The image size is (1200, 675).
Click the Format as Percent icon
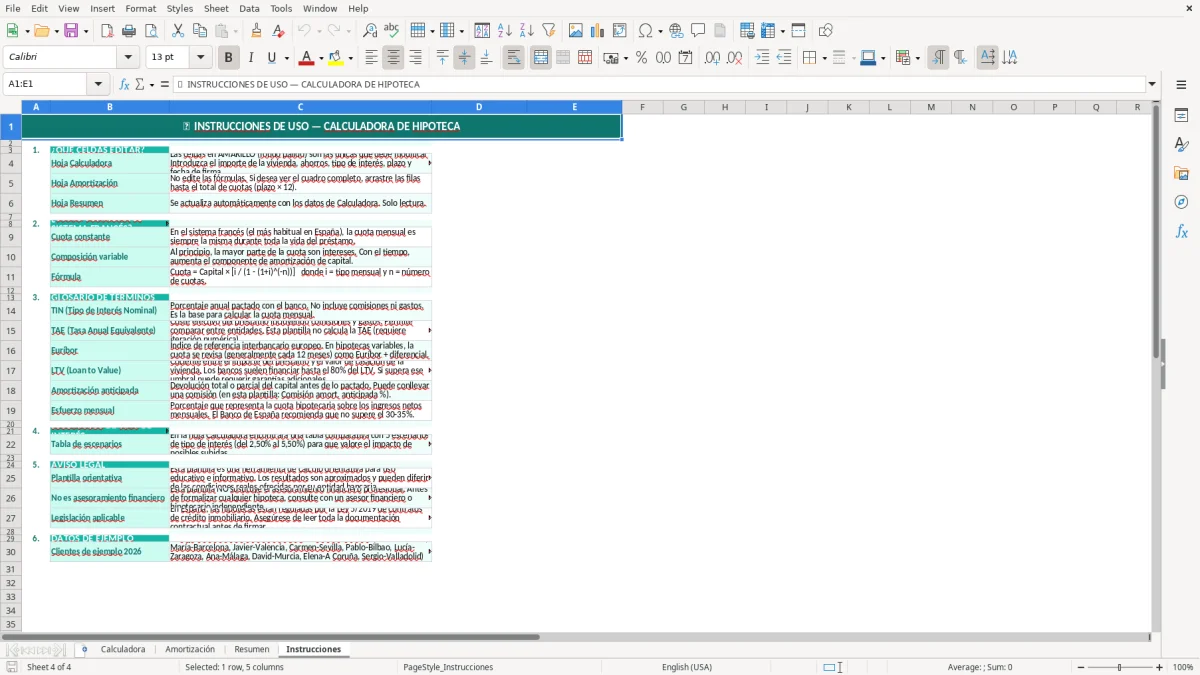pos(642,58)
